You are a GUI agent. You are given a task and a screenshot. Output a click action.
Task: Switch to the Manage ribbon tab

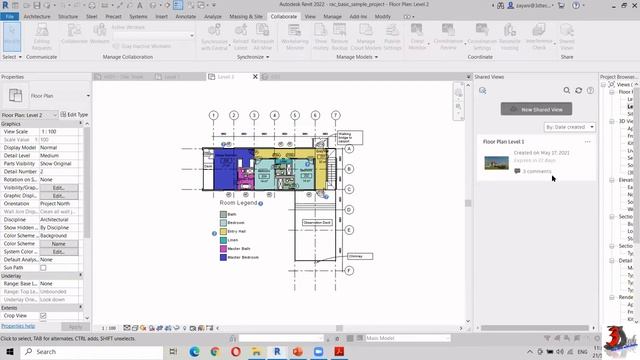point(332,16)
